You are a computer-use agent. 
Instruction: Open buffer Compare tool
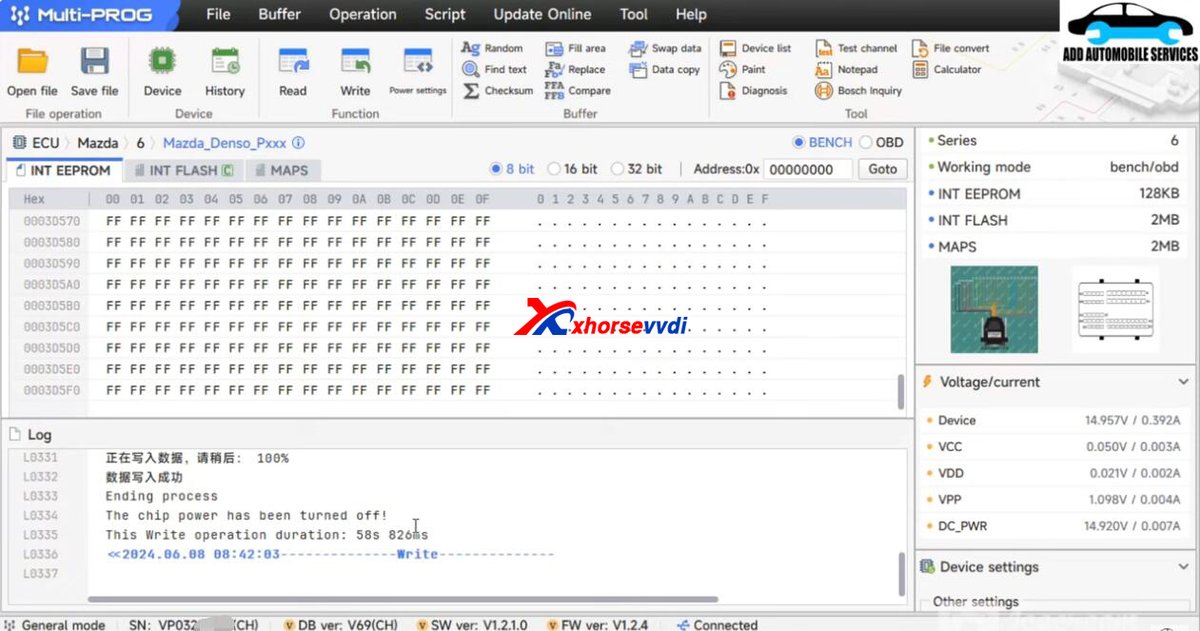pyautogui.click(x=578, y=90)
